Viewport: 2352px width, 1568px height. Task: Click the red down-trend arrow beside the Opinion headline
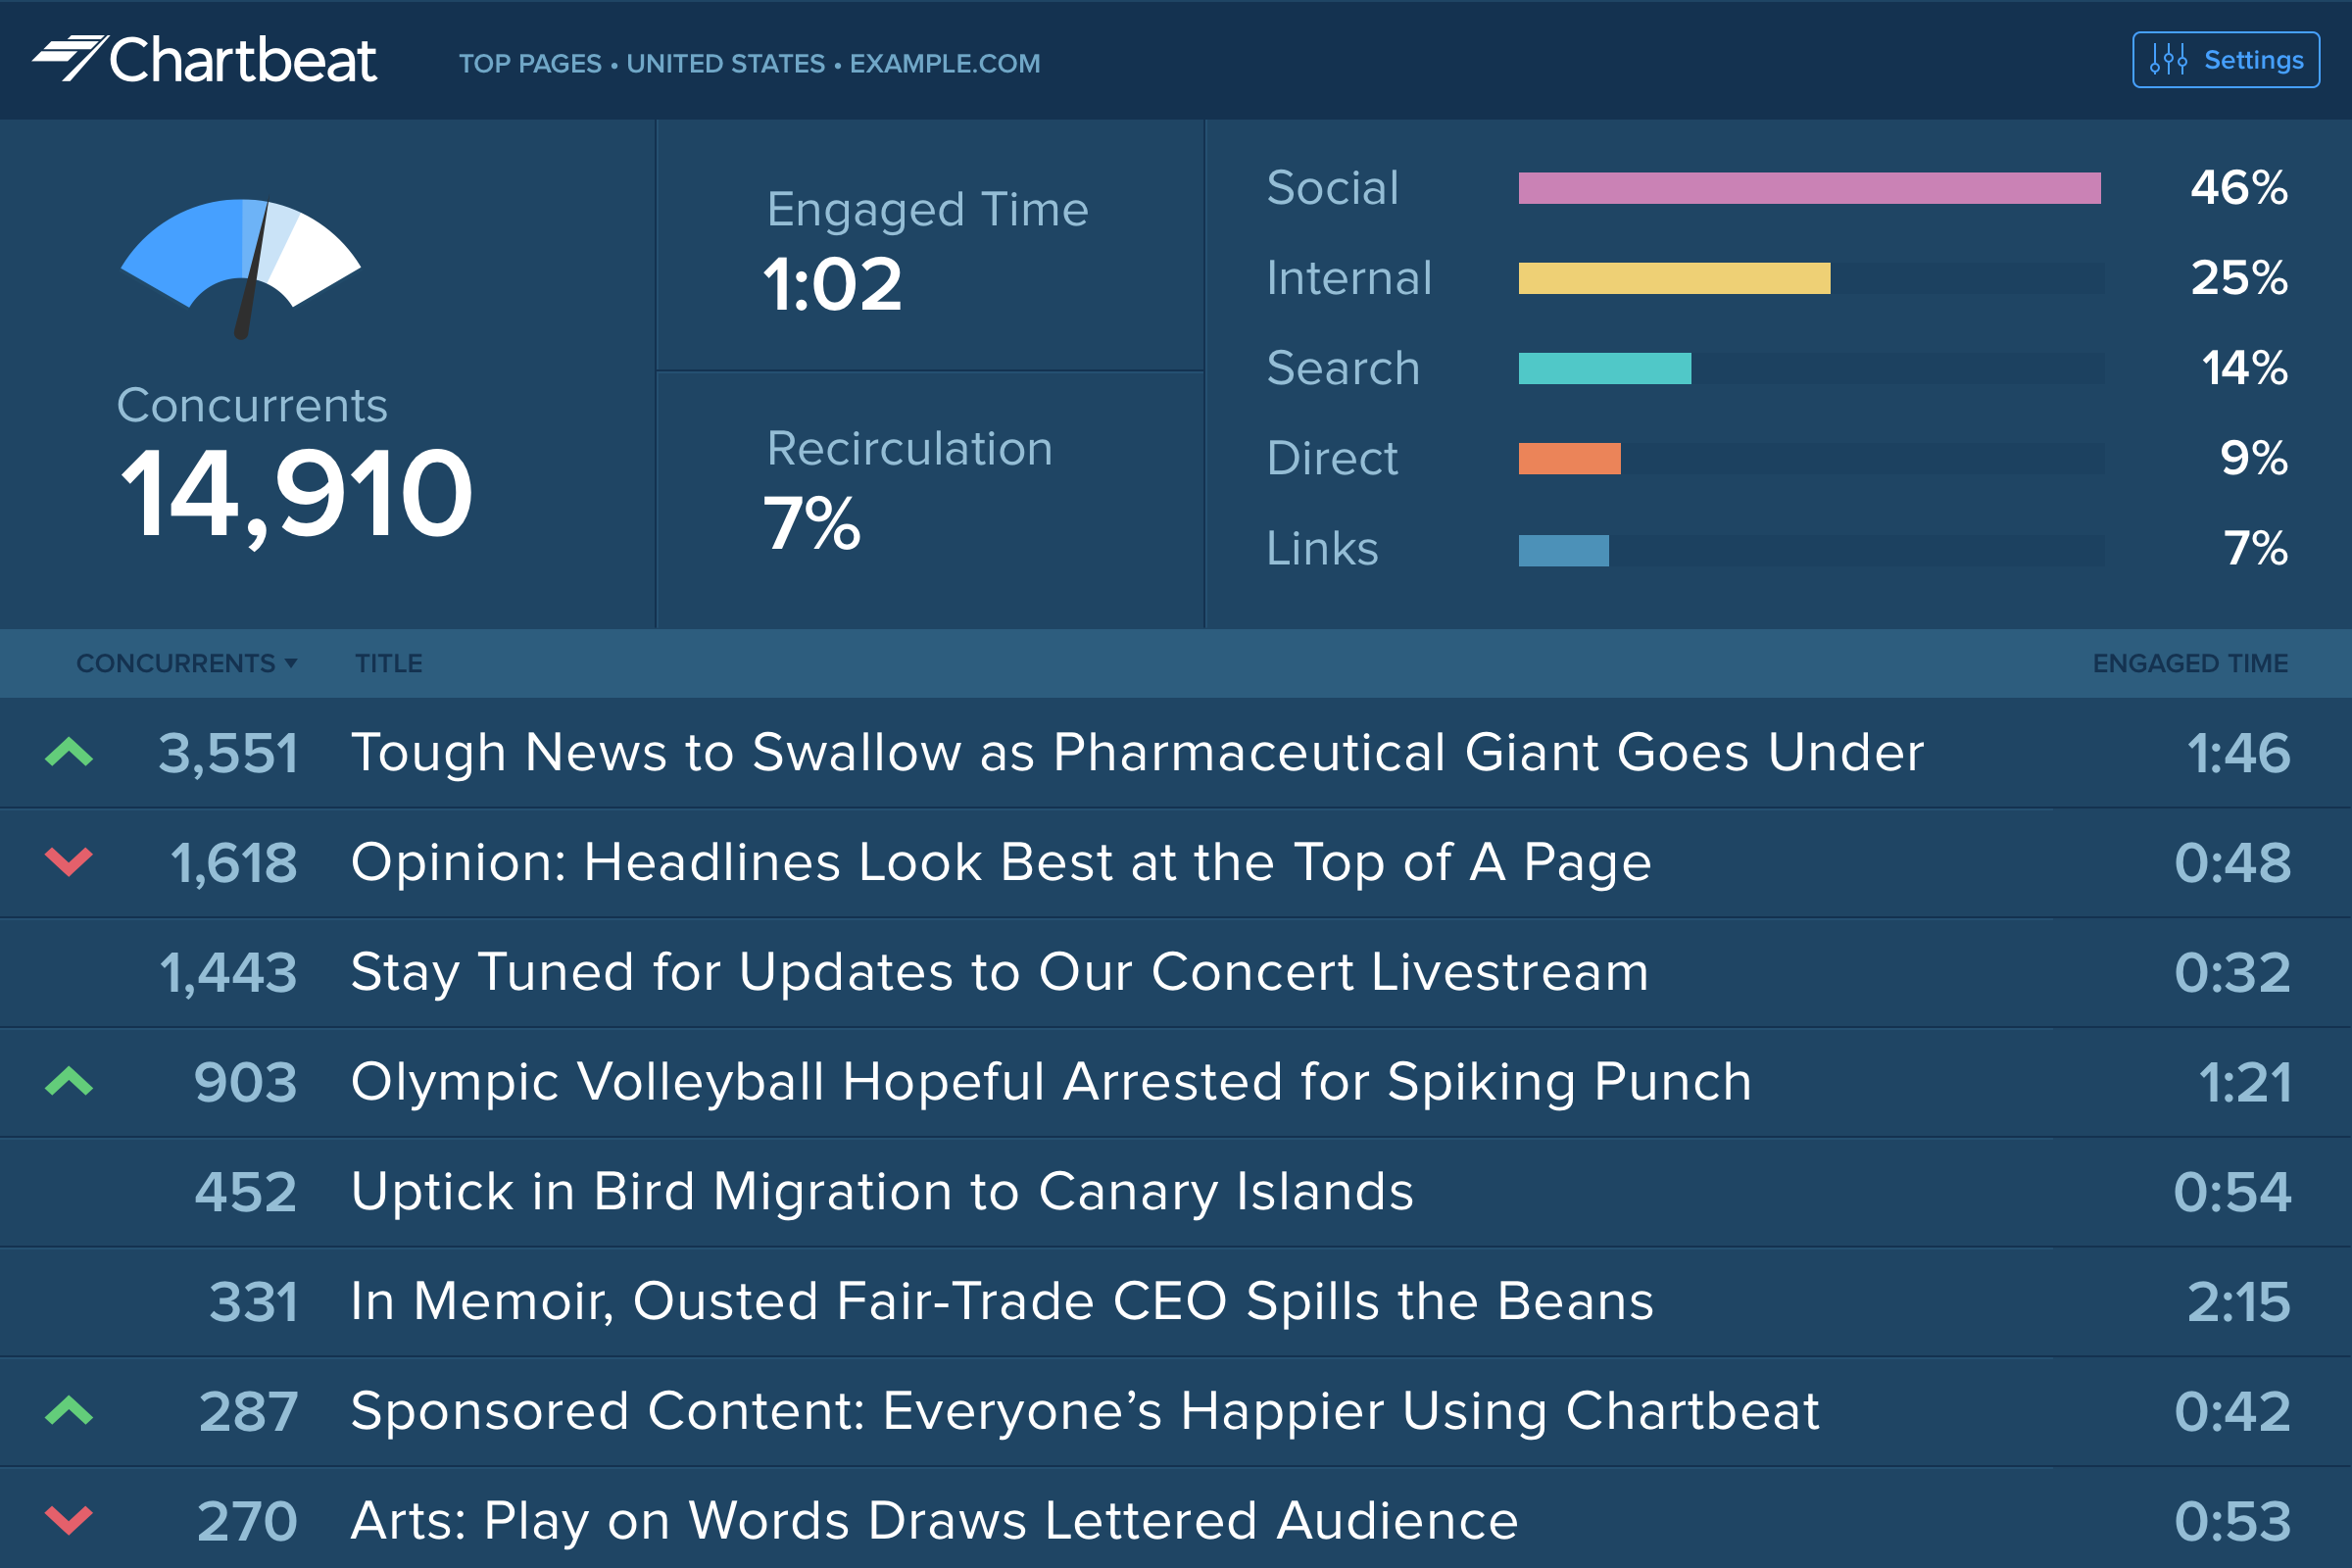68,862
